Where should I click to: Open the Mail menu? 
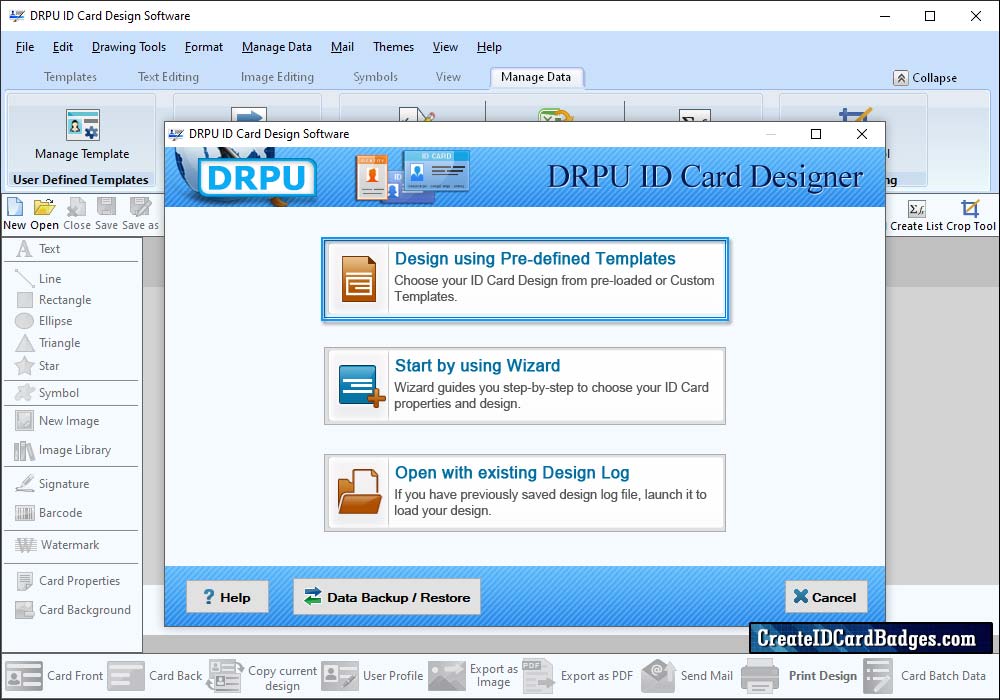tap(342, 47)
